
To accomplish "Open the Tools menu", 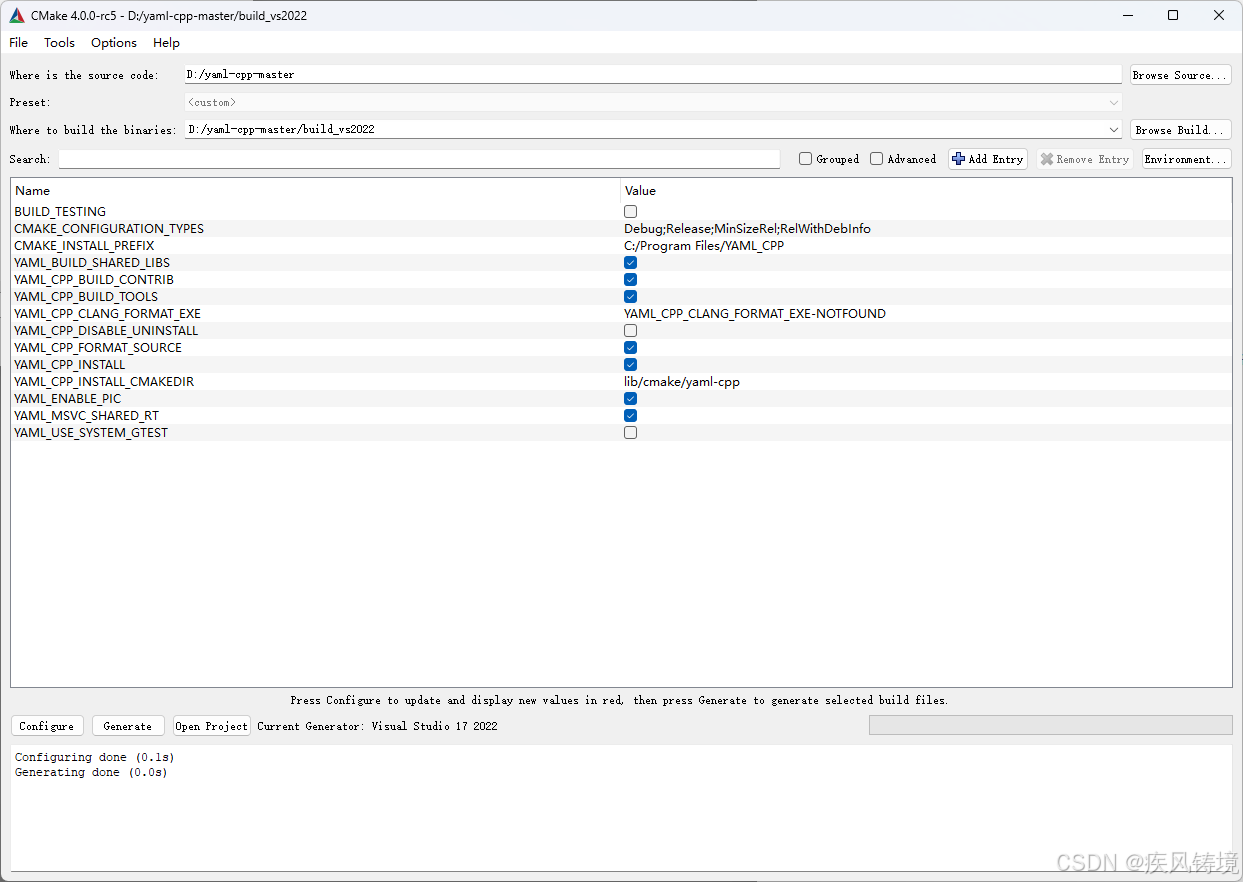I will tap(59, 43).
